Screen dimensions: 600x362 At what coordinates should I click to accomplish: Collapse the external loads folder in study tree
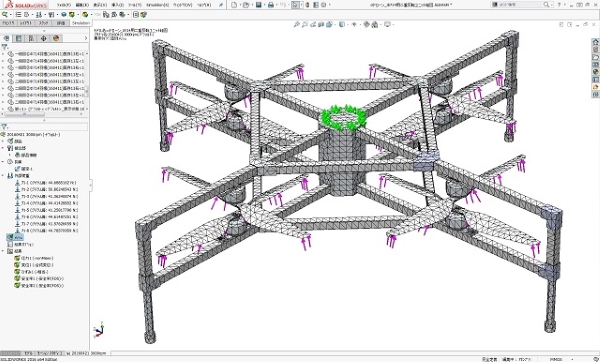3,176
